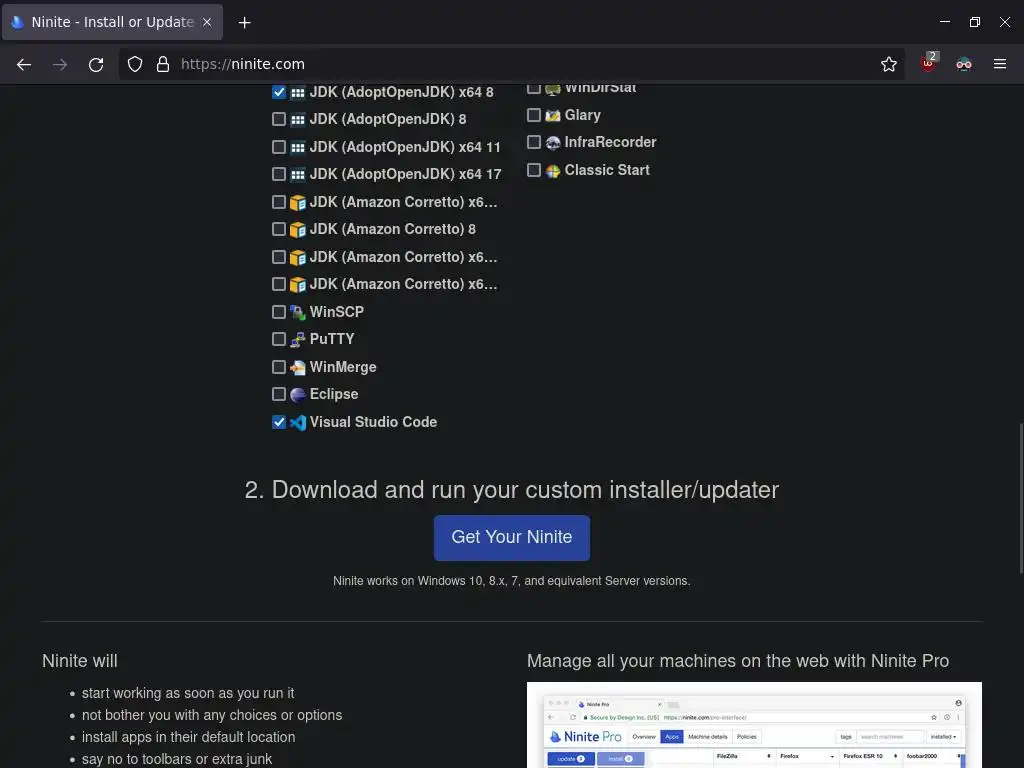Open the goggles extension icon in toolbar
This screenshot has height=768, width=1024.
click(x=963, y=64)
